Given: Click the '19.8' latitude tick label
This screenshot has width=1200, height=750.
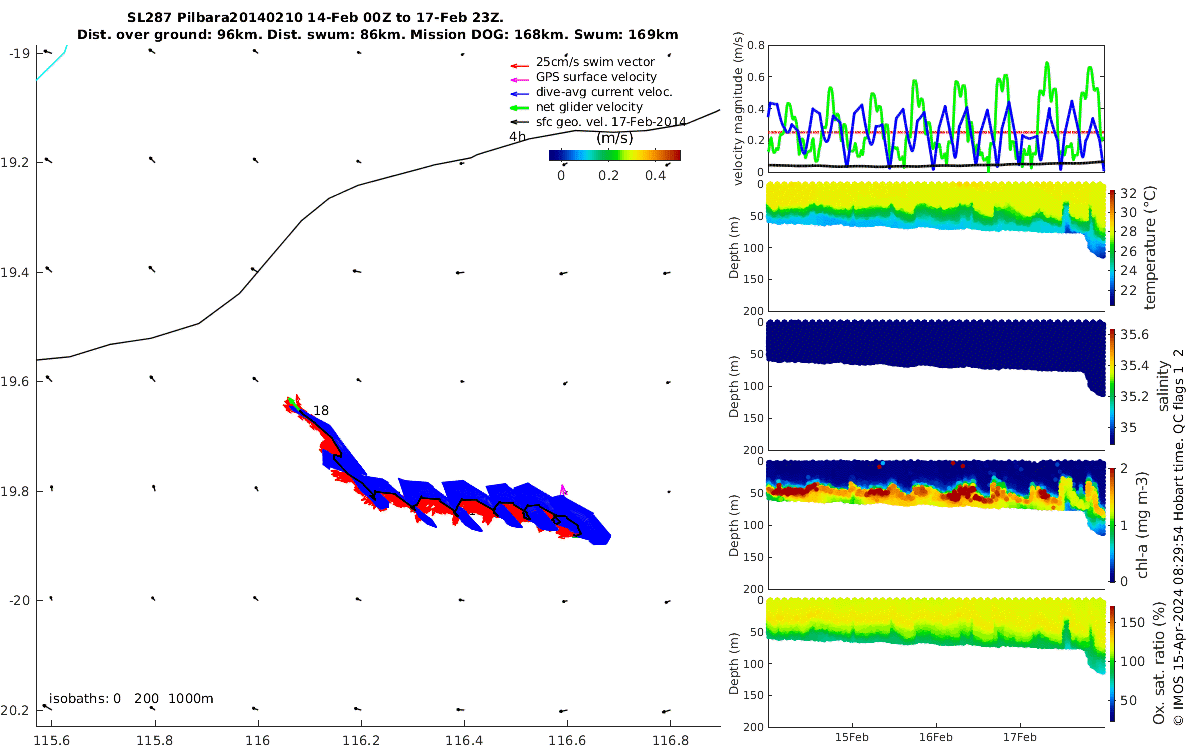Looking at the screenshot, I should click(16, 491).
